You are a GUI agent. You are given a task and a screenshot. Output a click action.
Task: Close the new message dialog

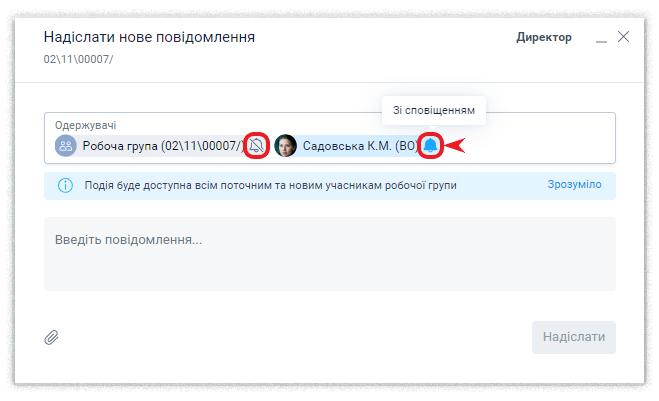[x=624, y=37]
